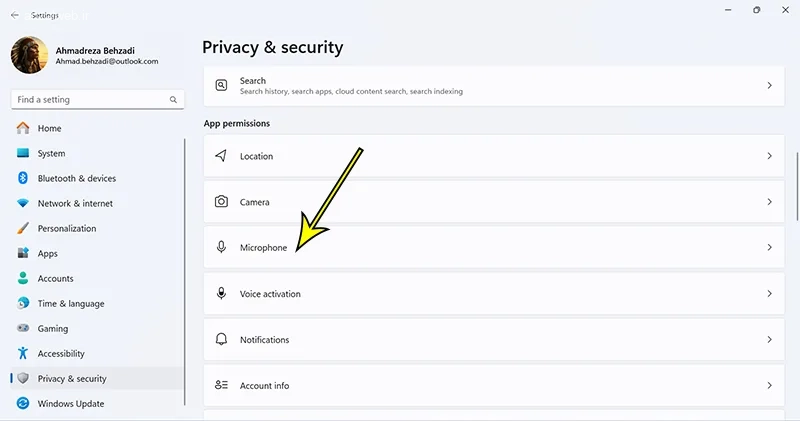Click the search magnifier icon in Find a setting

[174, 100]
